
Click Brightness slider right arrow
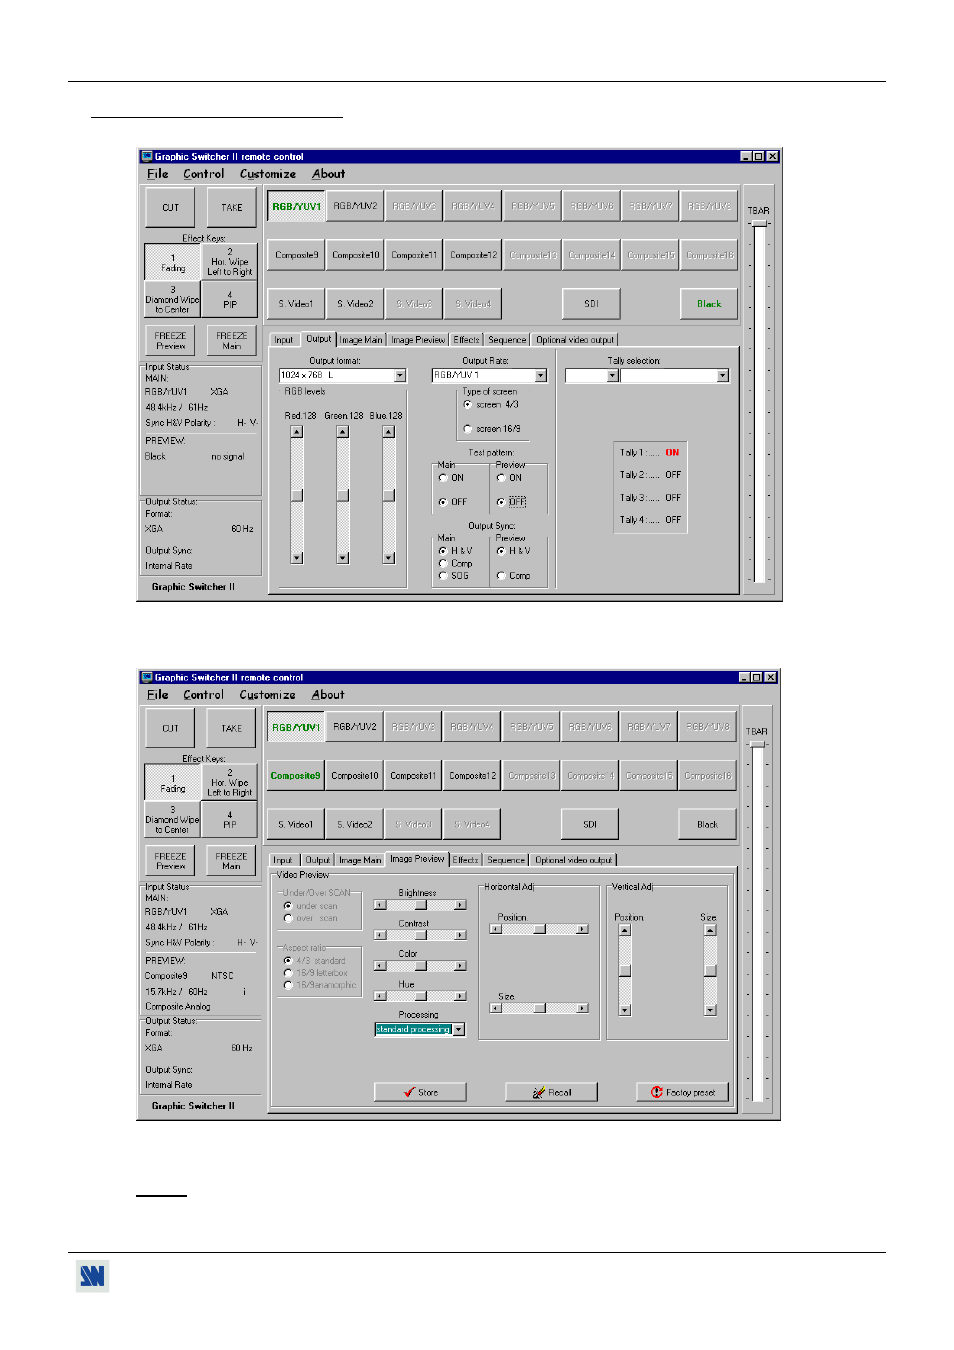click(460, 905)
